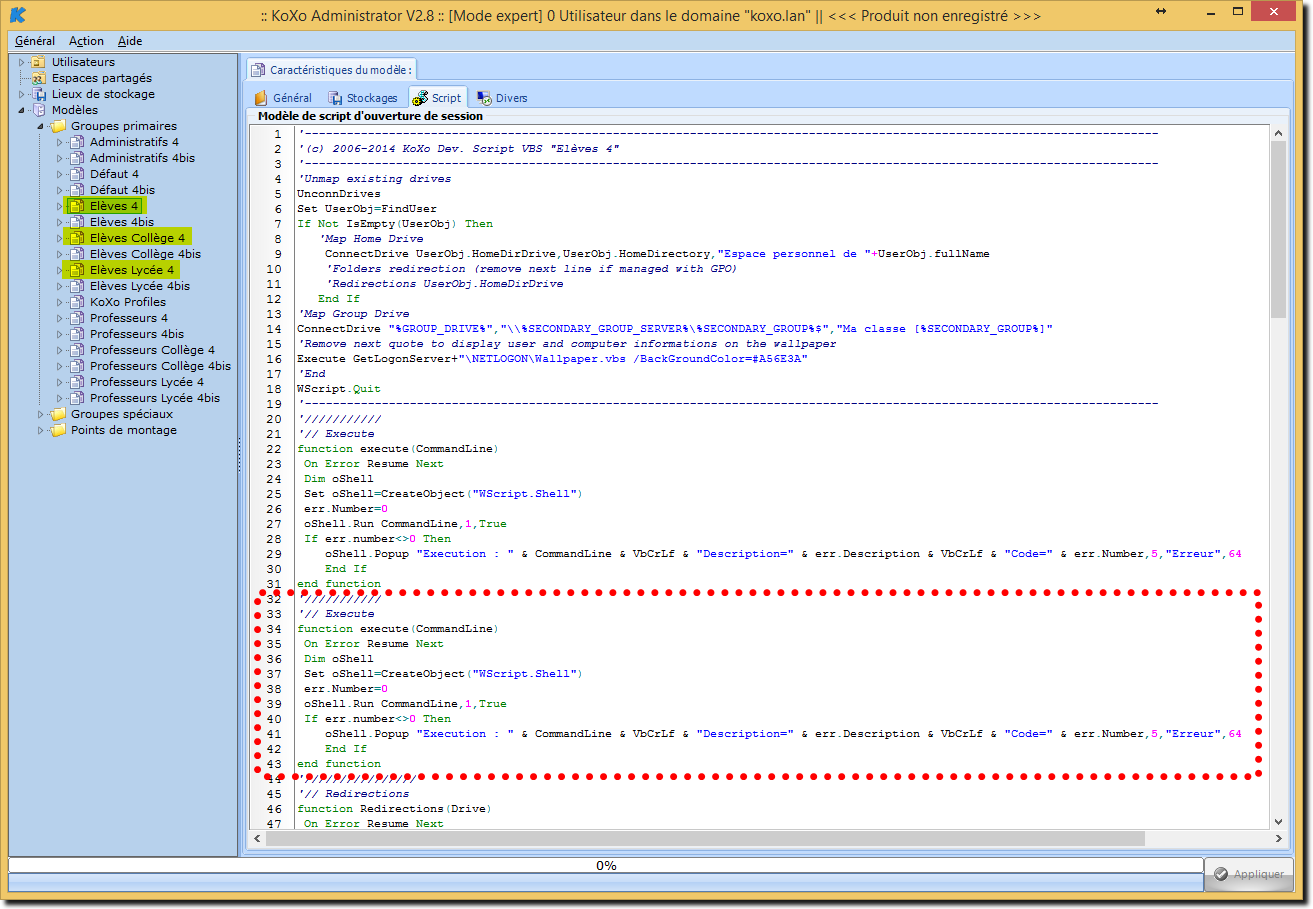Click the scroll-down arrow of the script editor
The image size is (1313, 909).
[1278, 822]
